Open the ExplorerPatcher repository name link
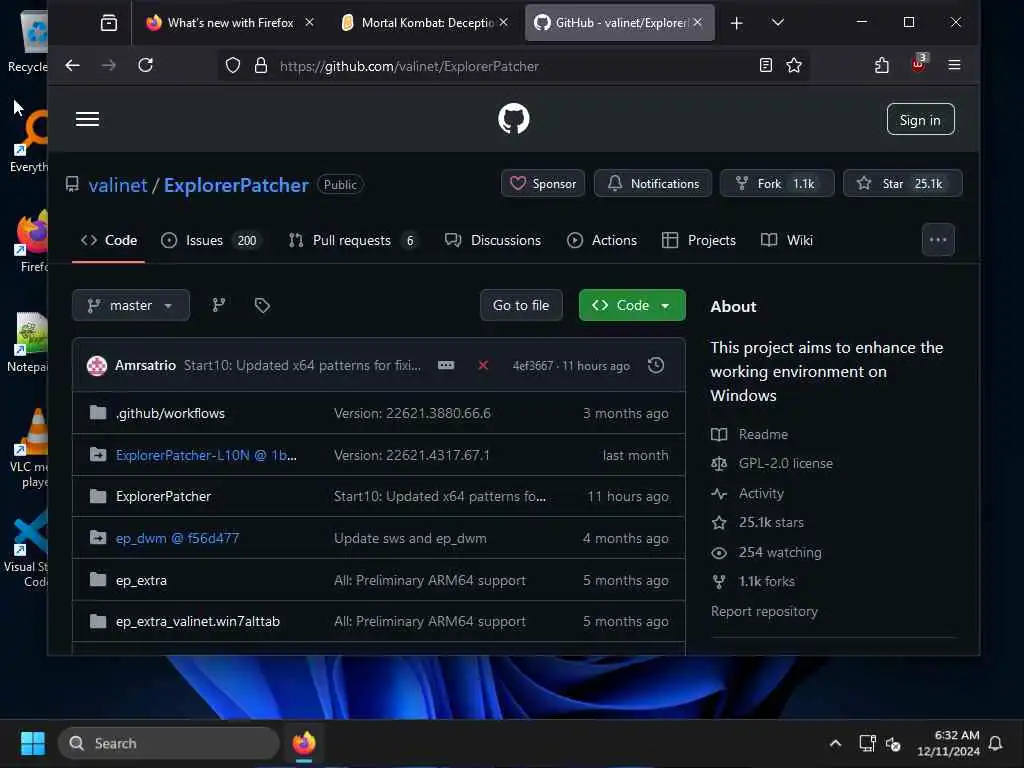The height and width of the screenshot is (768, 1024). coord(236,185)
